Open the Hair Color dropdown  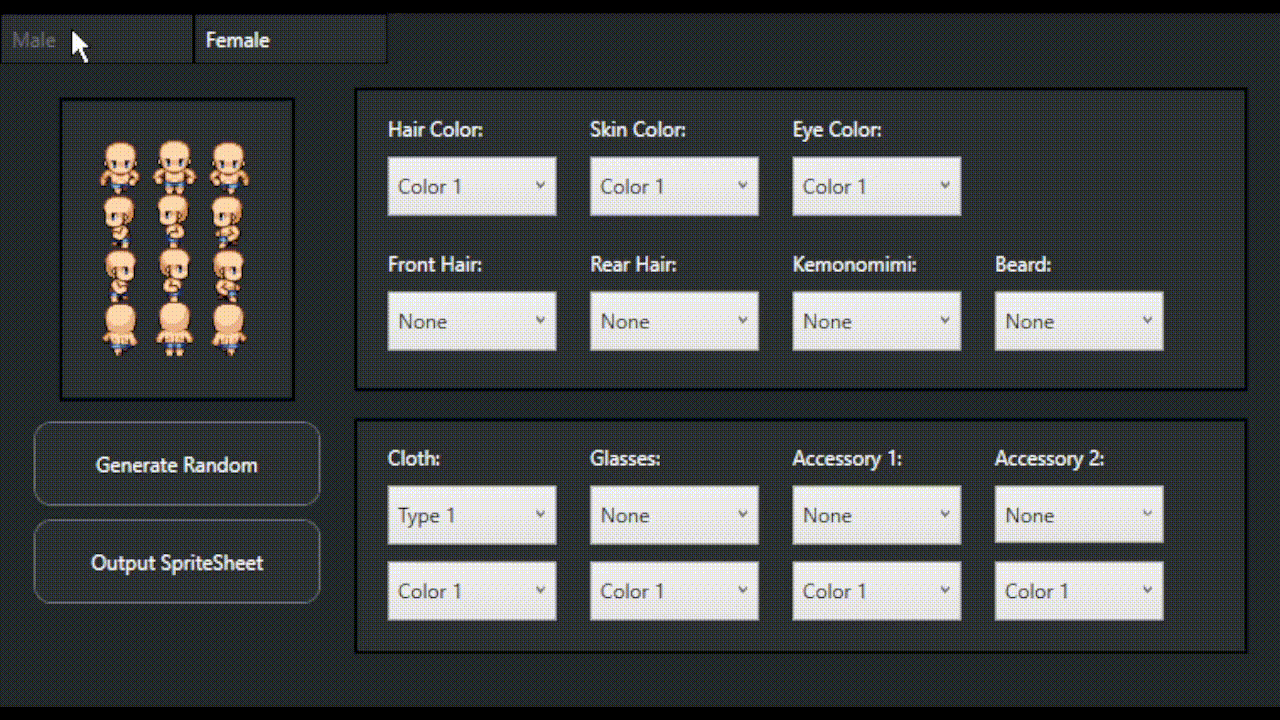(471, 186)
